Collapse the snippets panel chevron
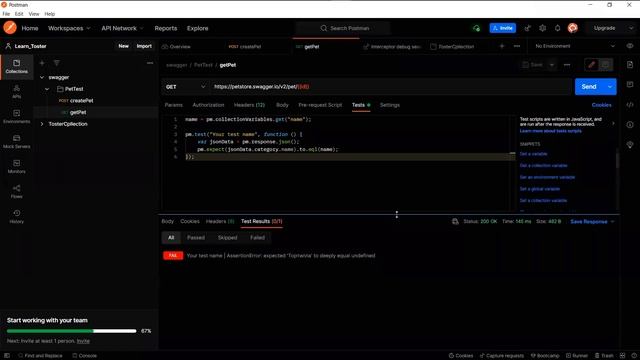 click(613, 123)
